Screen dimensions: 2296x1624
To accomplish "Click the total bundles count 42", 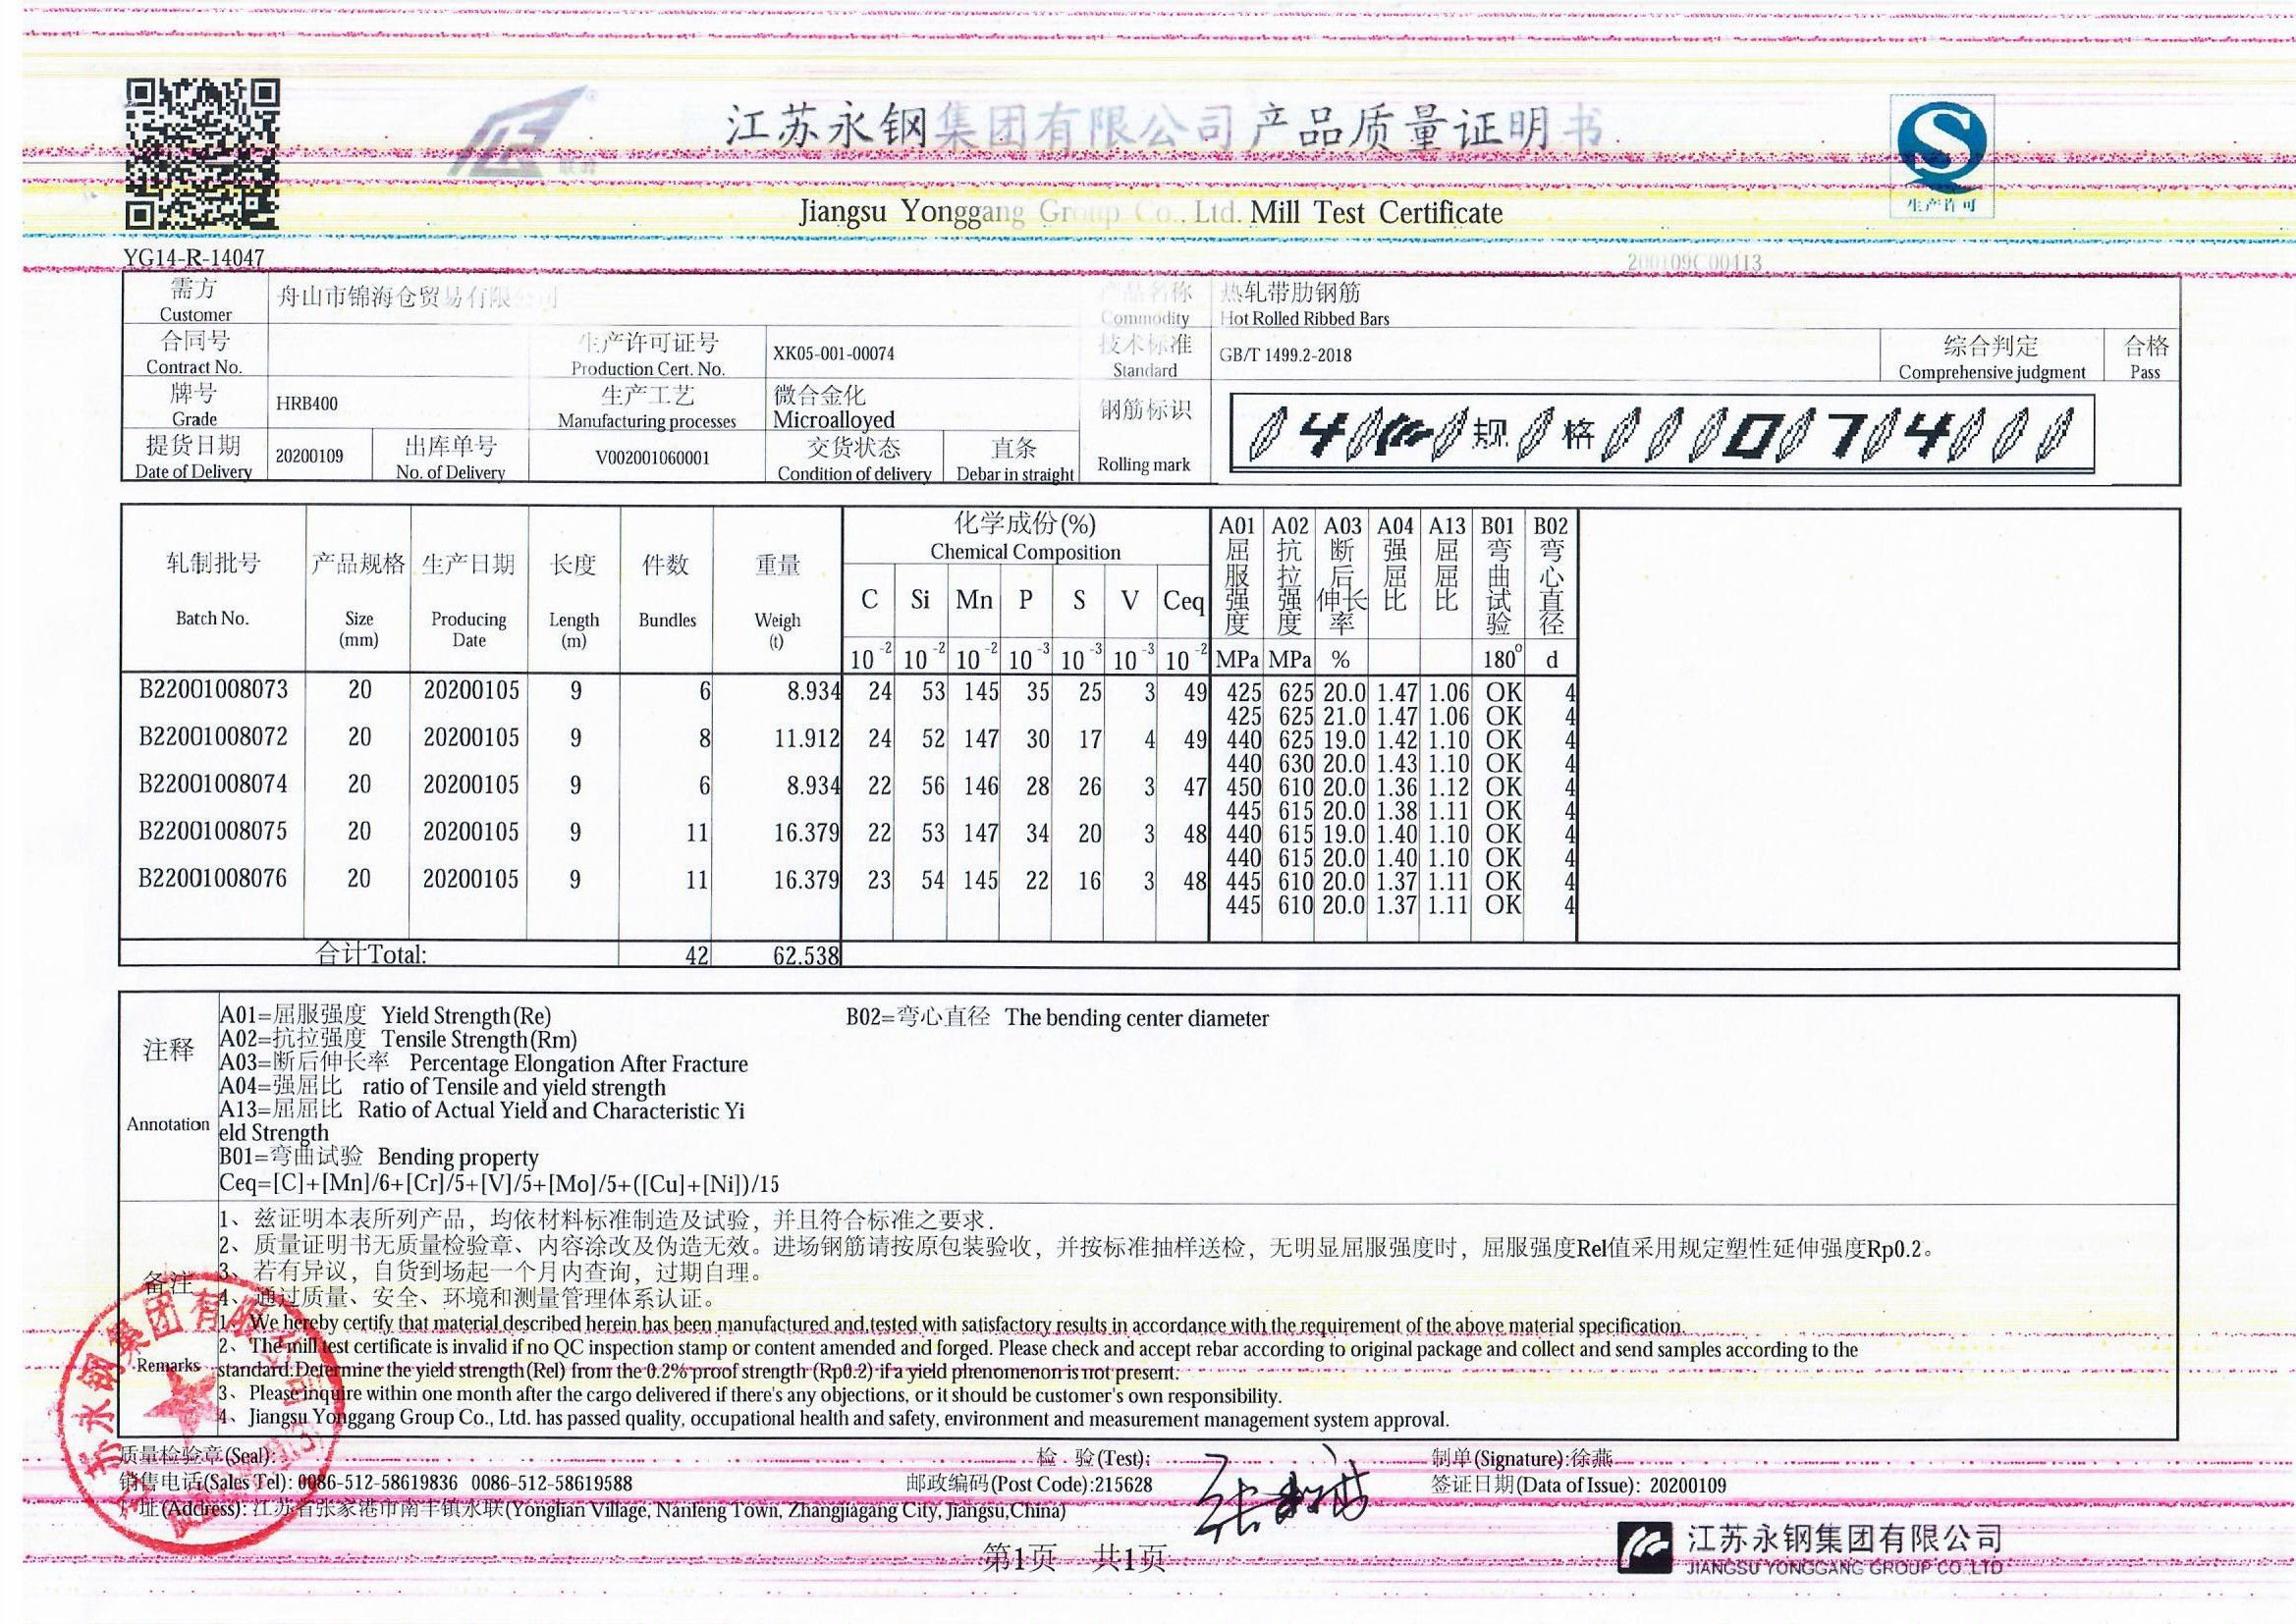I will click(x=697, y=956).
